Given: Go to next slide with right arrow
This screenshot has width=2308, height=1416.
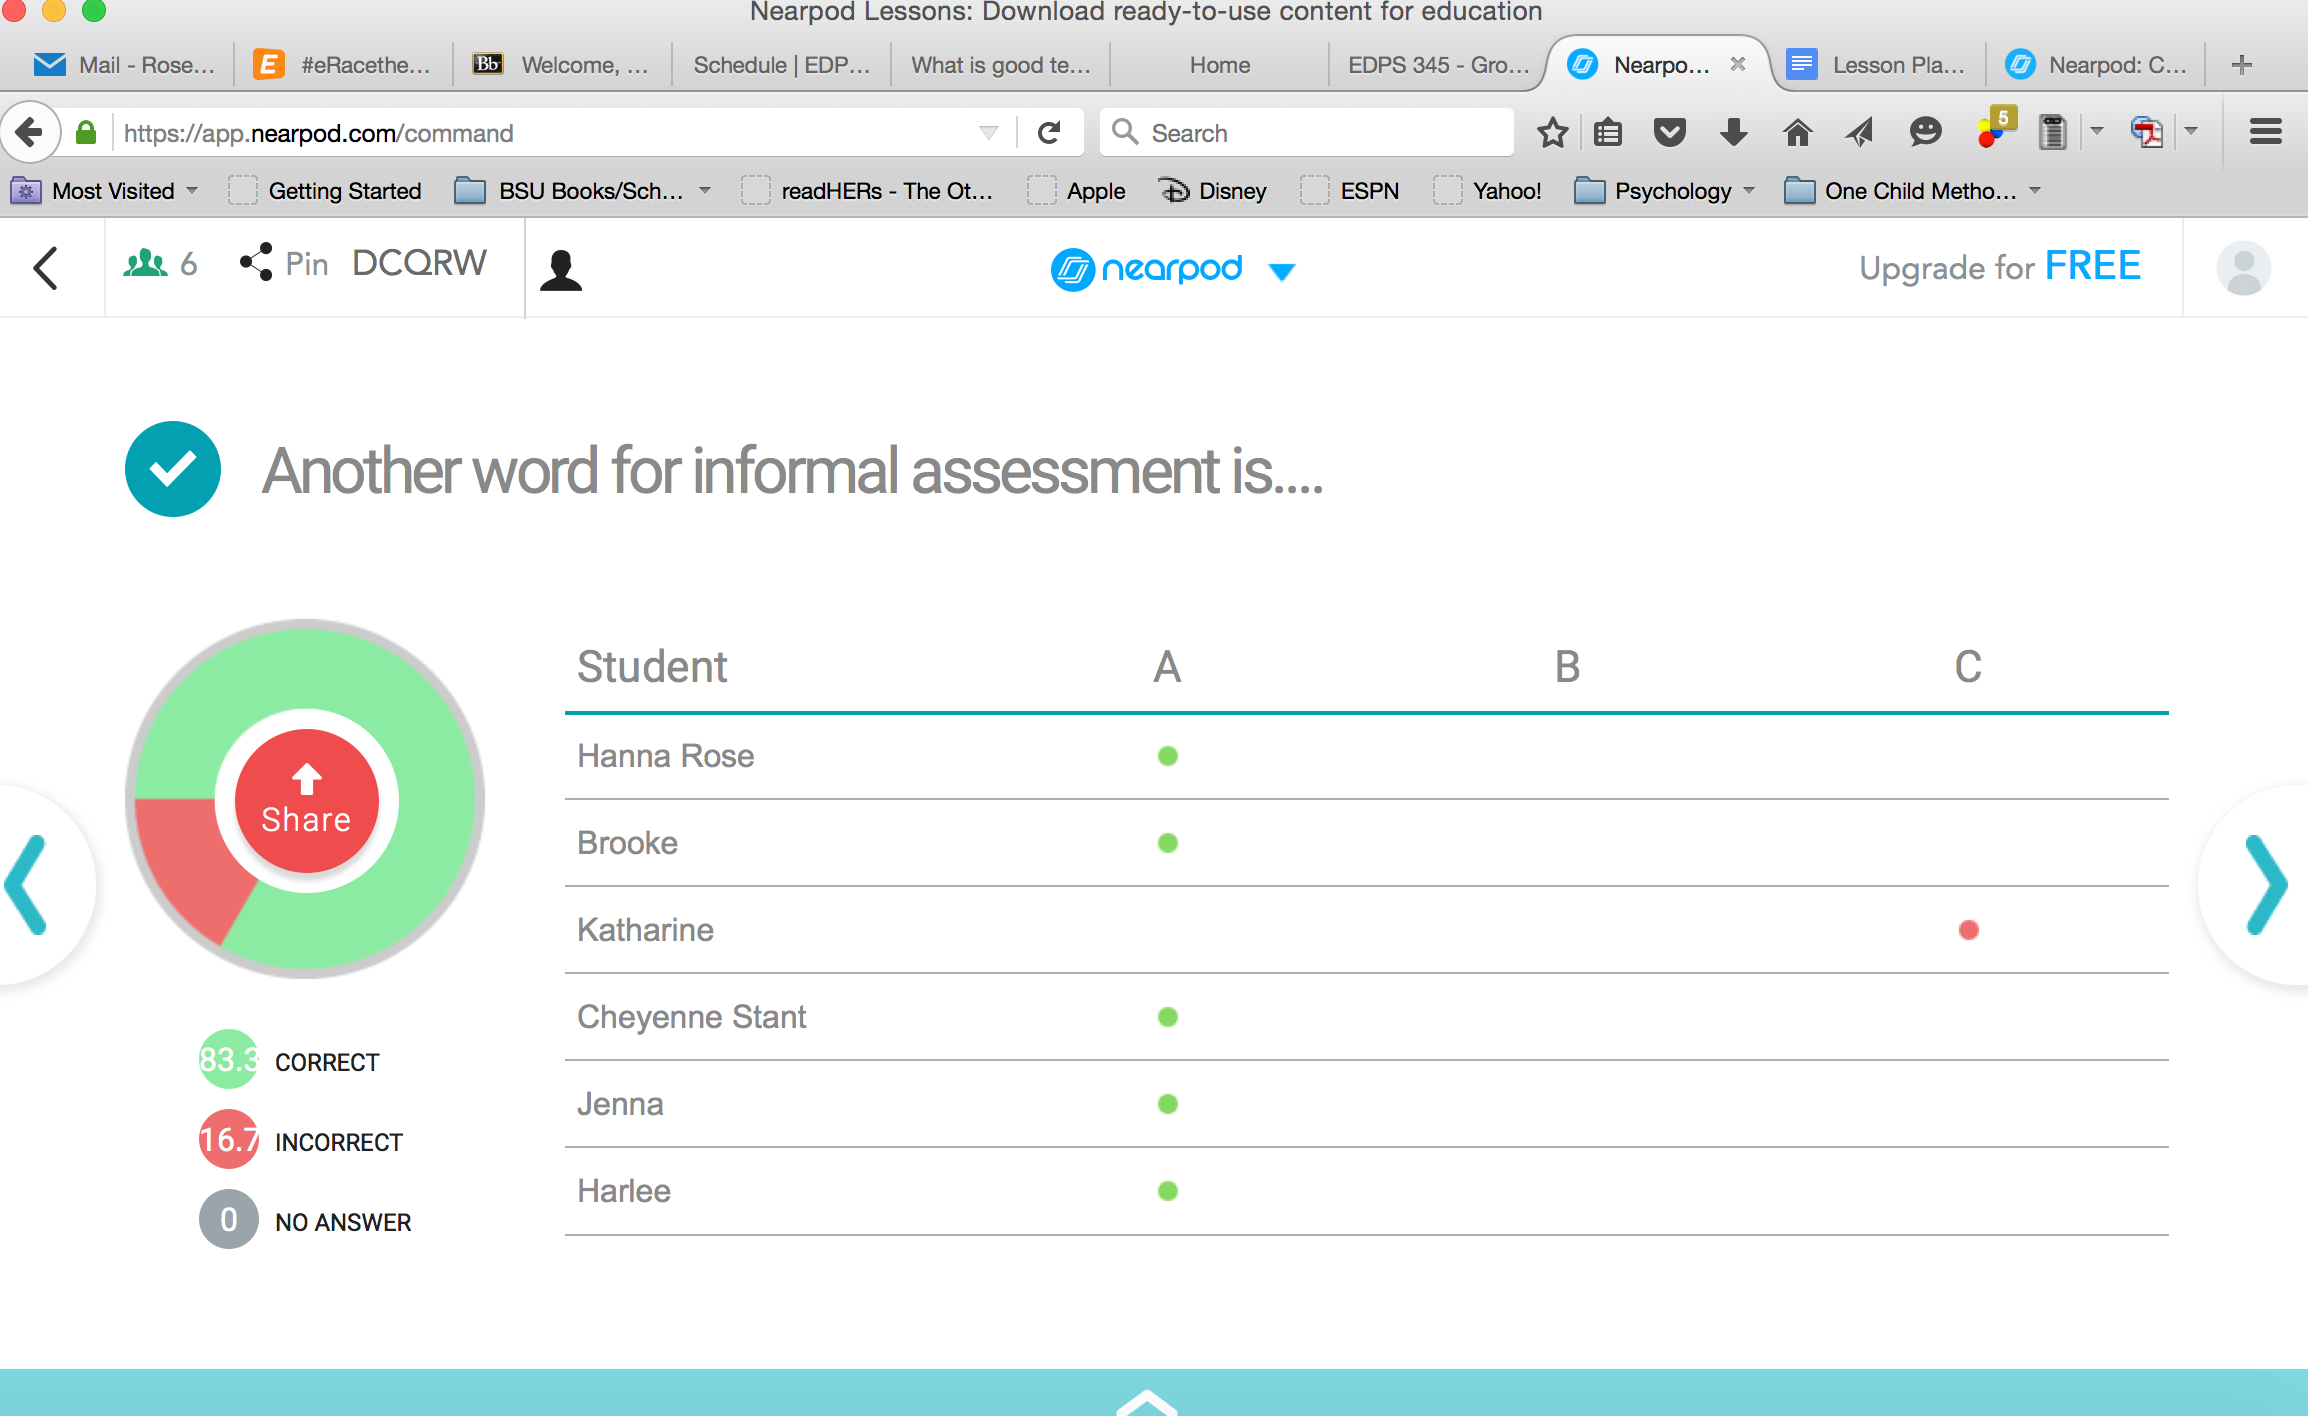Looking at the screenshot, I should (2264, 885).
